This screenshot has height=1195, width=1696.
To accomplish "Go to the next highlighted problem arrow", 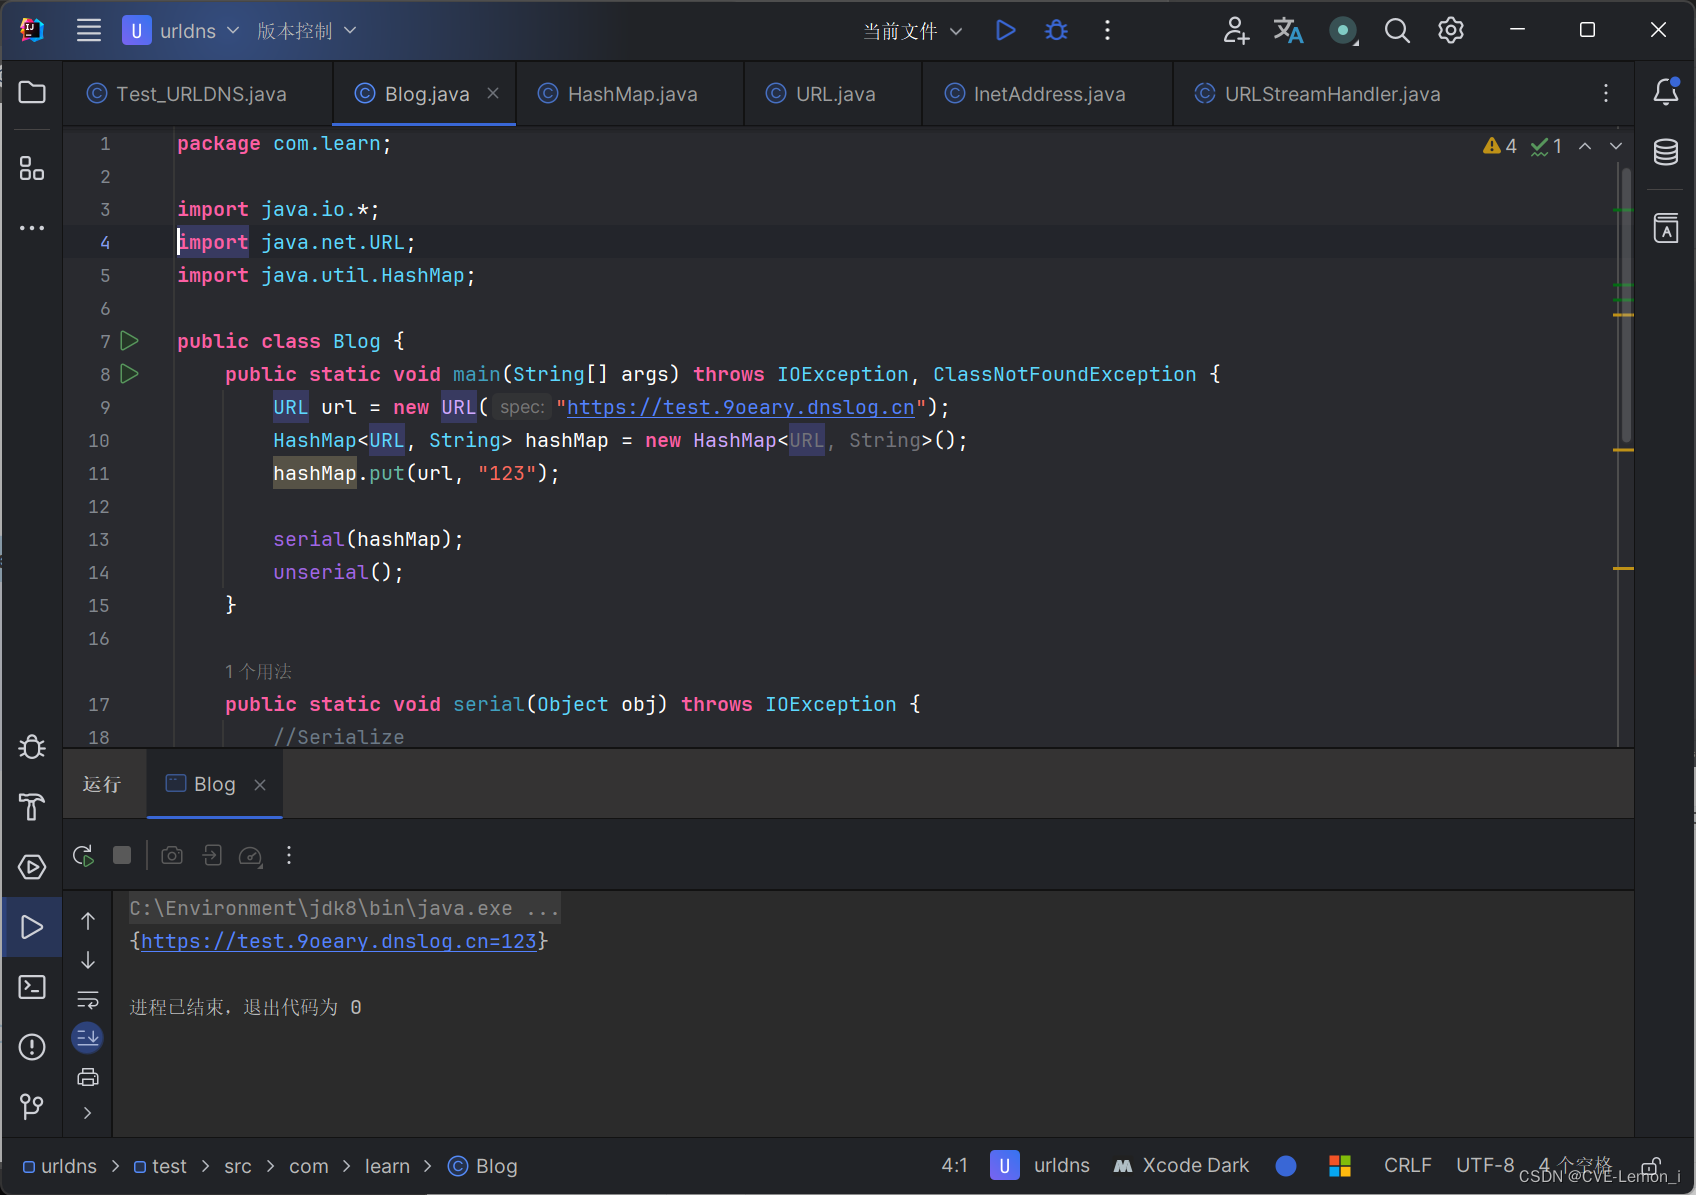I will click(x=1616, y=146).
